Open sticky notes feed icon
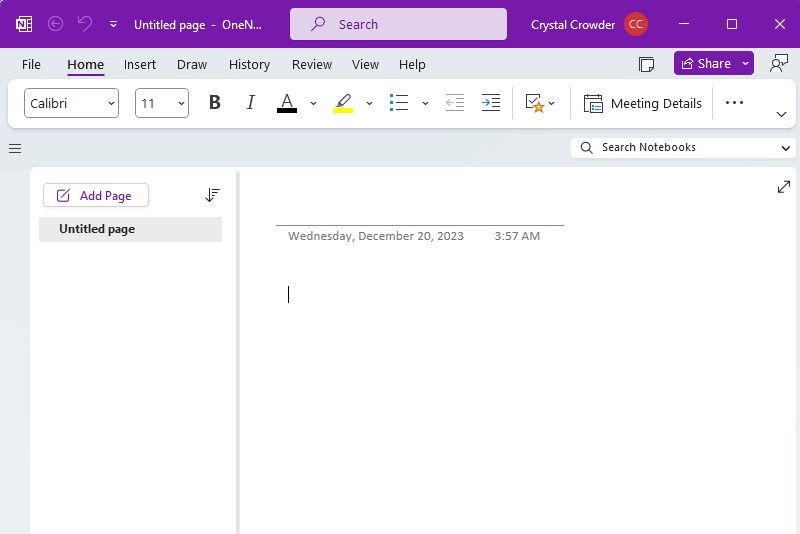This screenshot has height=534, width=800. pos(646,64)
